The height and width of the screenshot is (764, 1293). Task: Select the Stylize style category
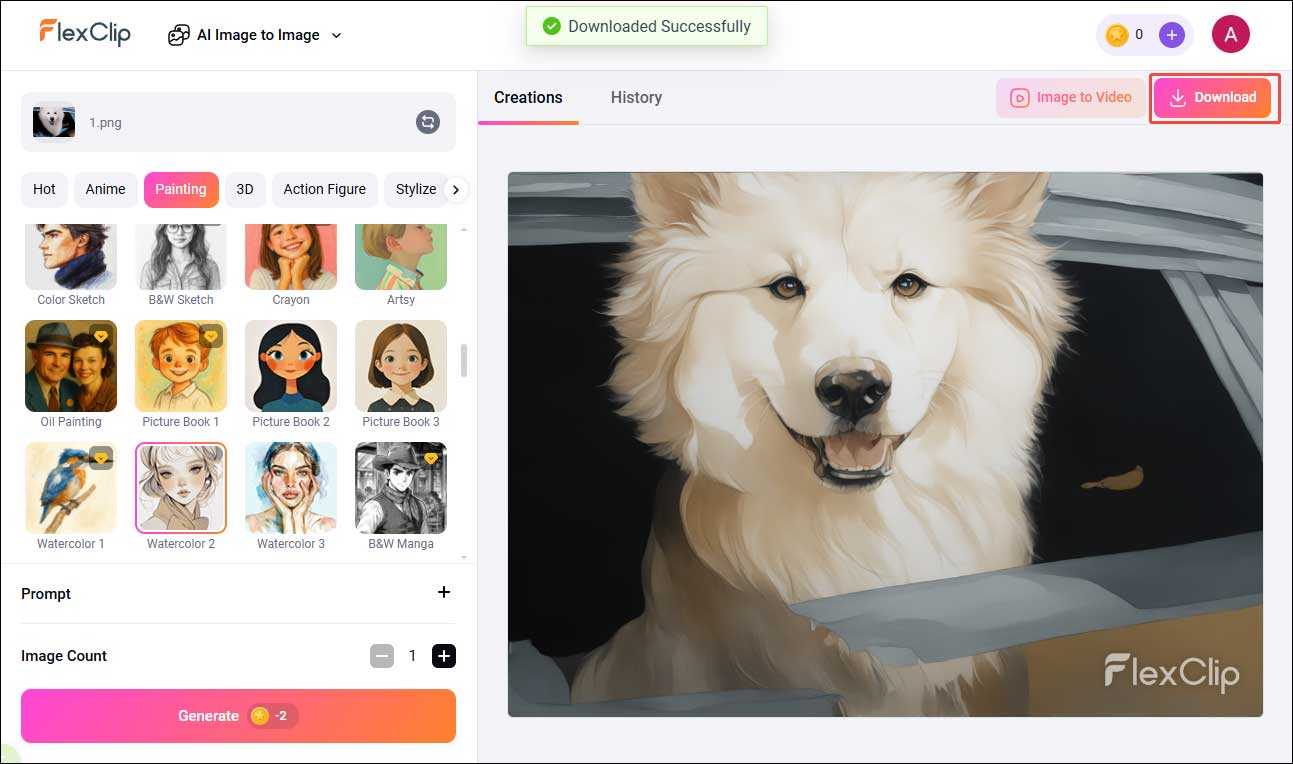(415, 189)
